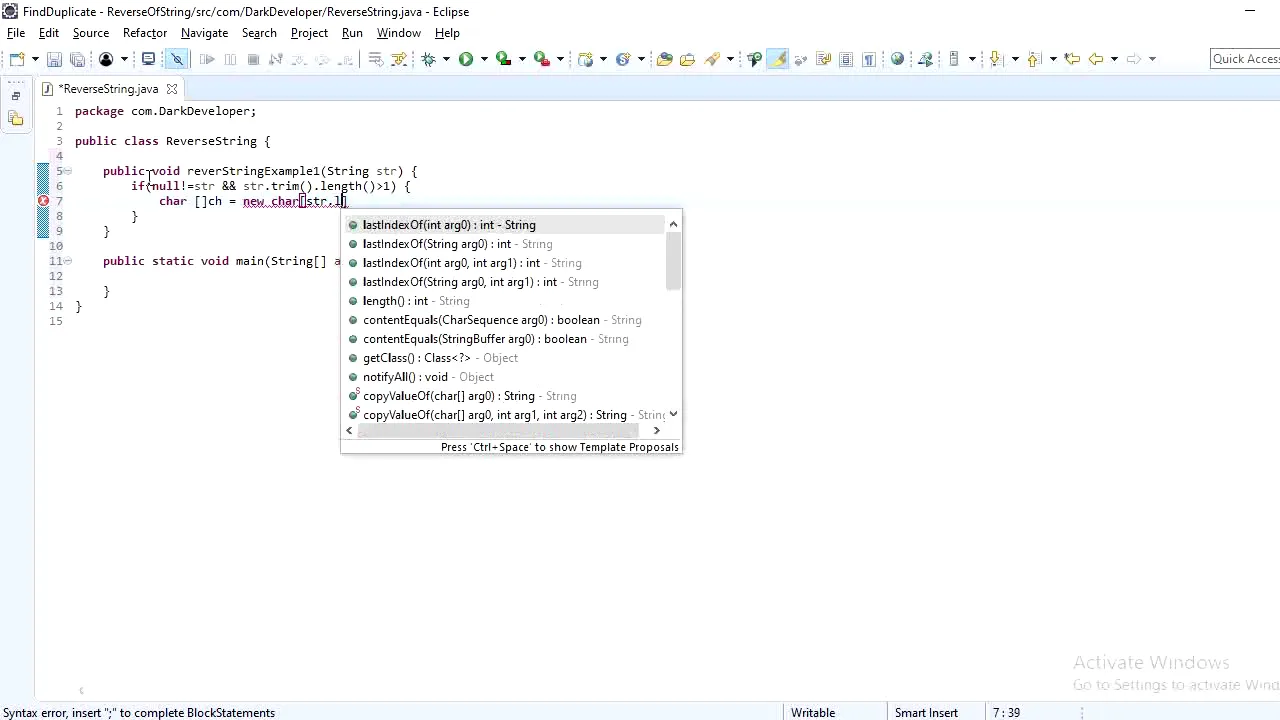Open the Run configurations dropdown arrow
Image resolution: width=1280 pixels, height=720 pixels.
(484, 59)
